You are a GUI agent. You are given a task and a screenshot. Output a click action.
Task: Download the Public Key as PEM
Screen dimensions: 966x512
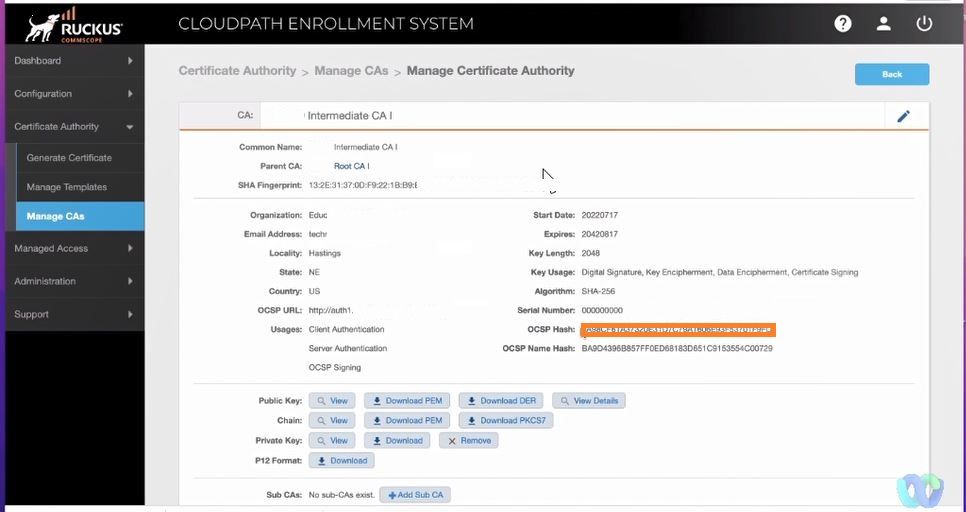click(407, 401)
